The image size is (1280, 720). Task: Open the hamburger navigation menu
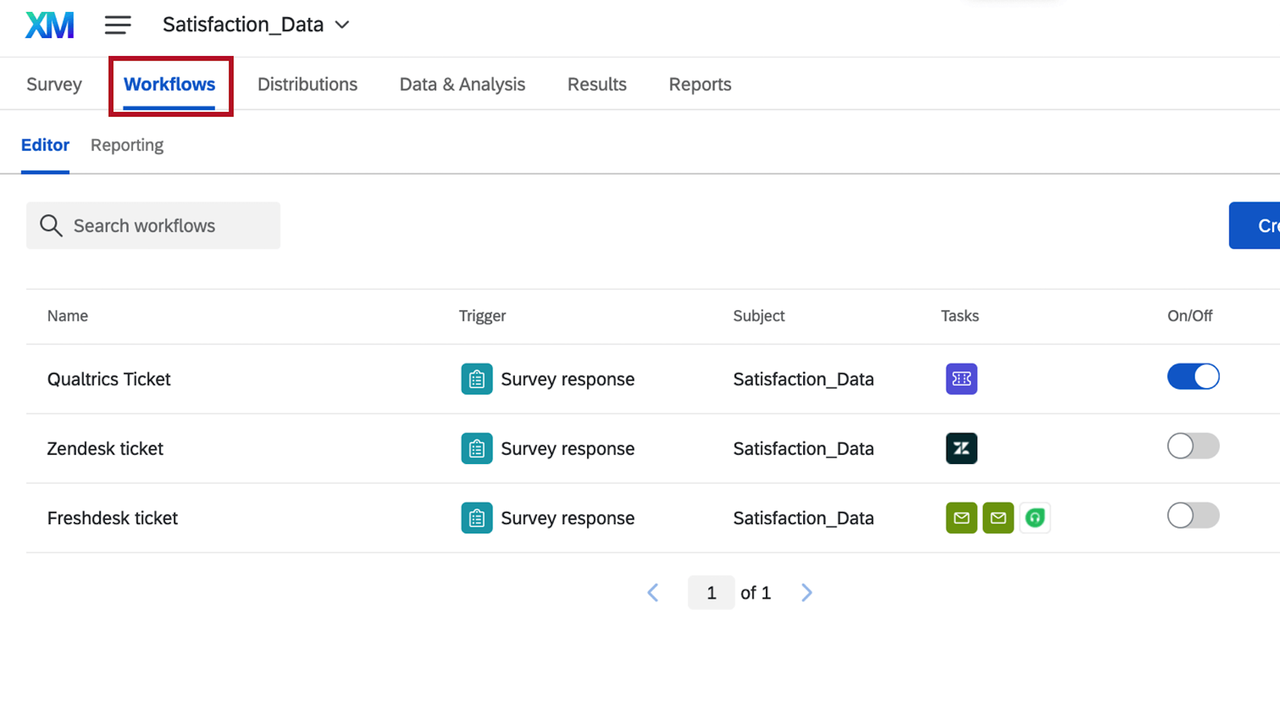coord(118,25)
